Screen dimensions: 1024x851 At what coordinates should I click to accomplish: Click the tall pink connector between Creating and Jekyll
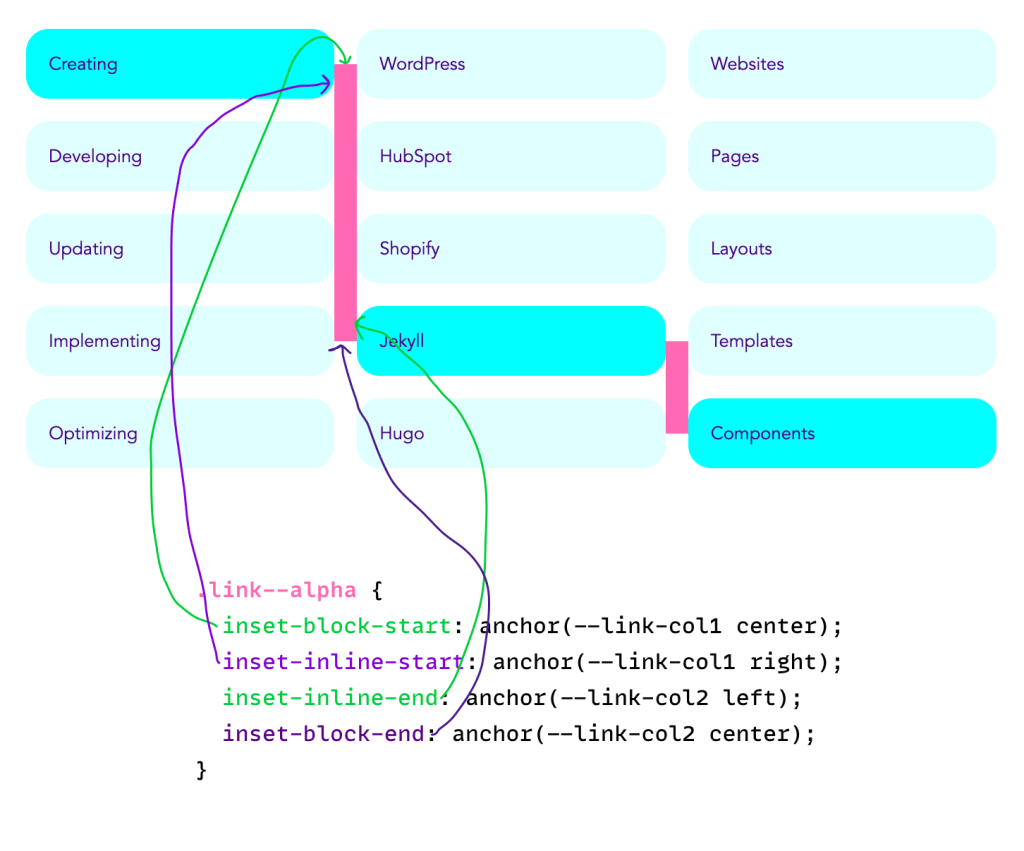pyautogui.click(x=345, y=200)
